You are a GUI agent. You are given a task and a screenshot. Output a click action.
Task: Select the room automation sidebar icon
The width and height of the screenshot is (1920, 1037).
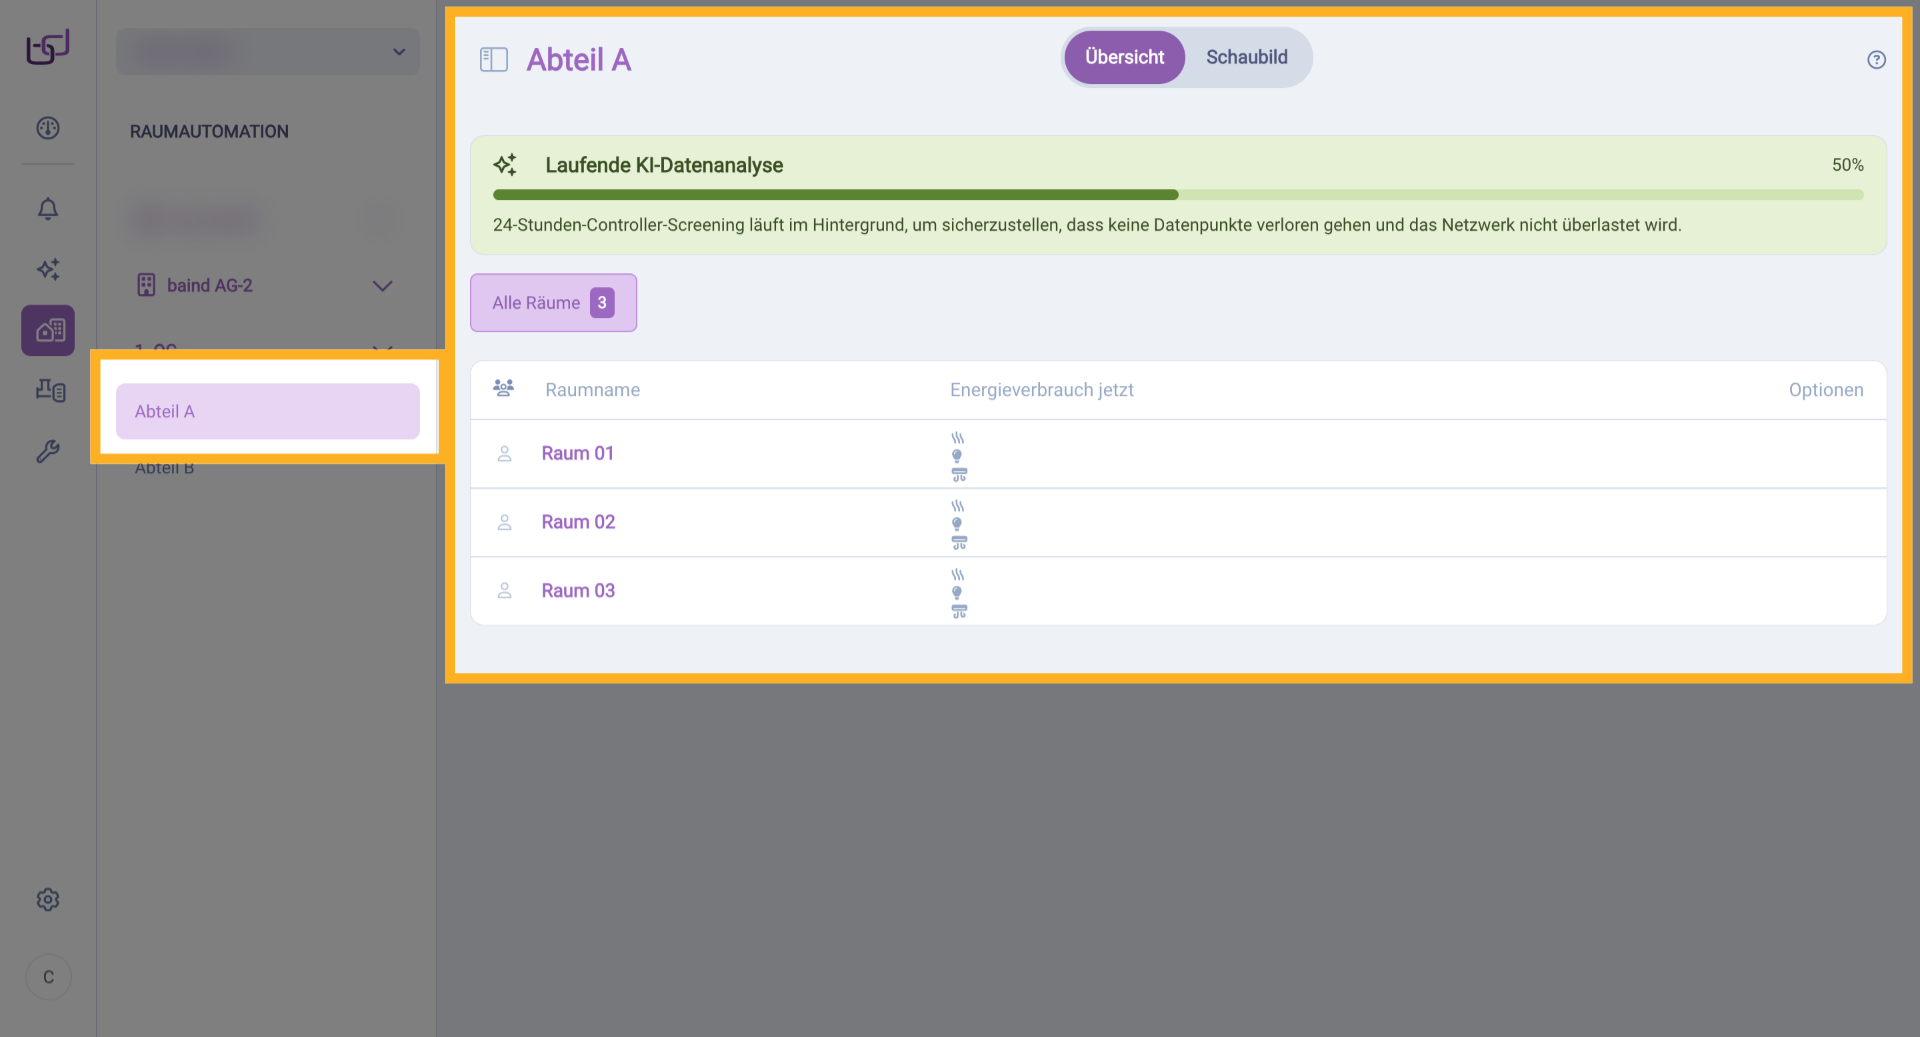coord(48,330)
